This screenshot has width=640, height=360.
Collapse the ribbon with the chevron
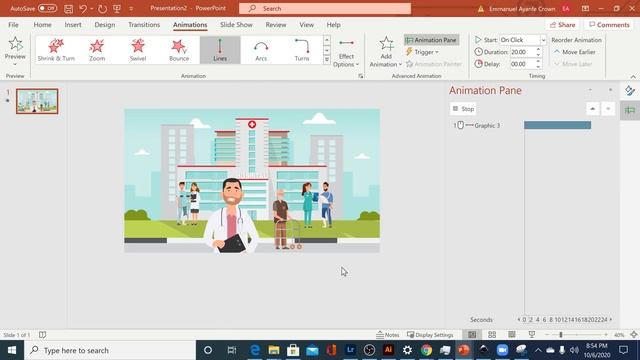pos(633,77)
